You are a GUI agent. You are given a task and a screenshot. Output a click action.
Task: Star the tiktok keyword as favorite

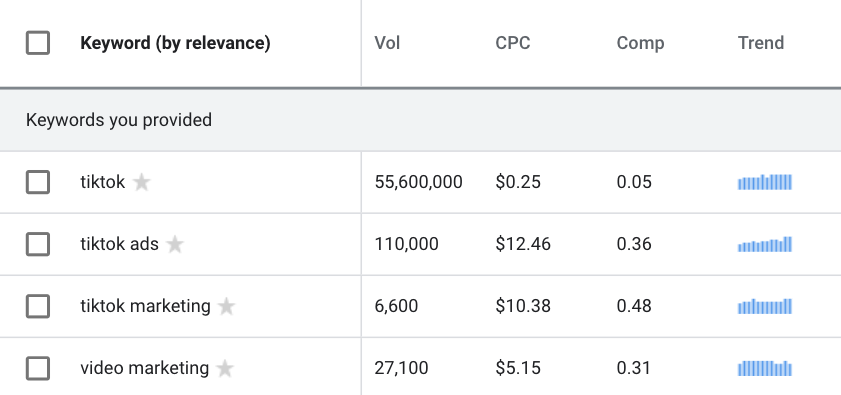142,182
